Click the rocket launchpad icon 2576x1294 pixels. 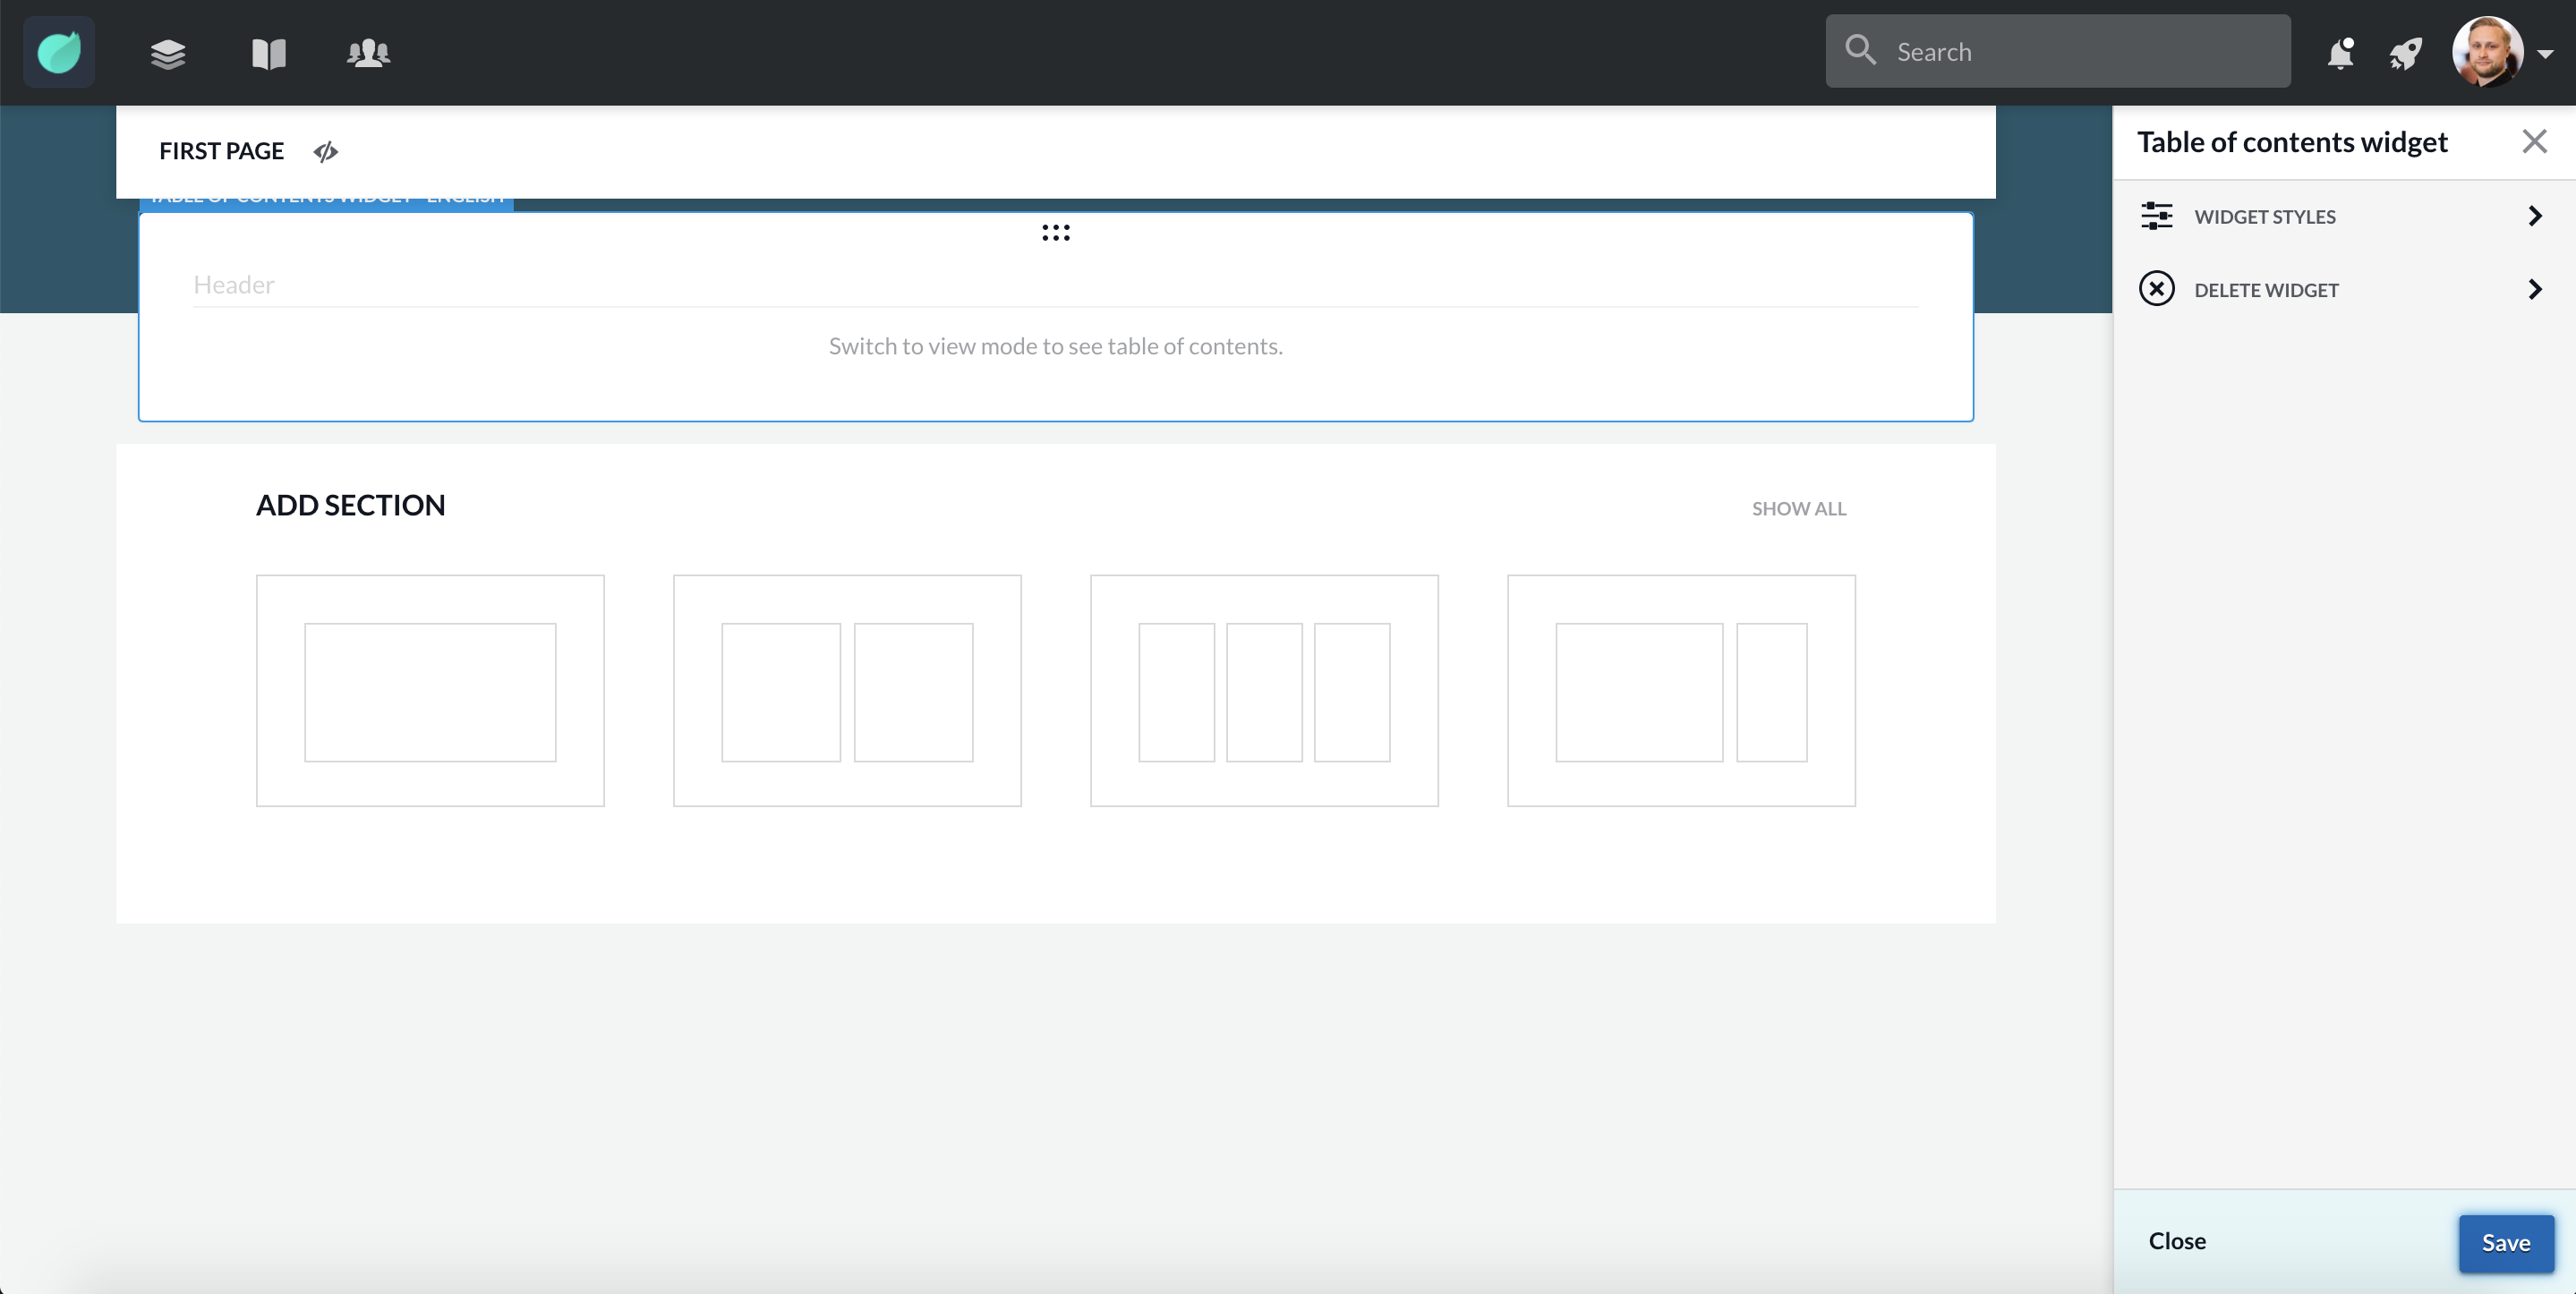click(x=2406, y=53)
